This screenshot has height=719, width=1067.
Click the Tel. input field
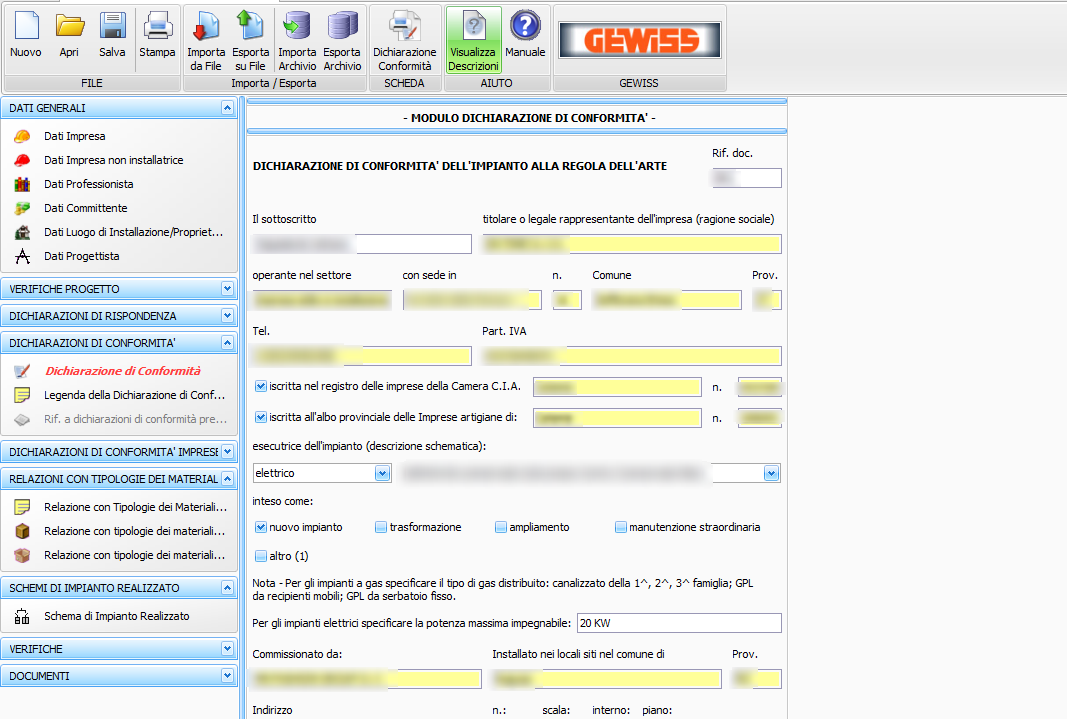pos(362,356)
